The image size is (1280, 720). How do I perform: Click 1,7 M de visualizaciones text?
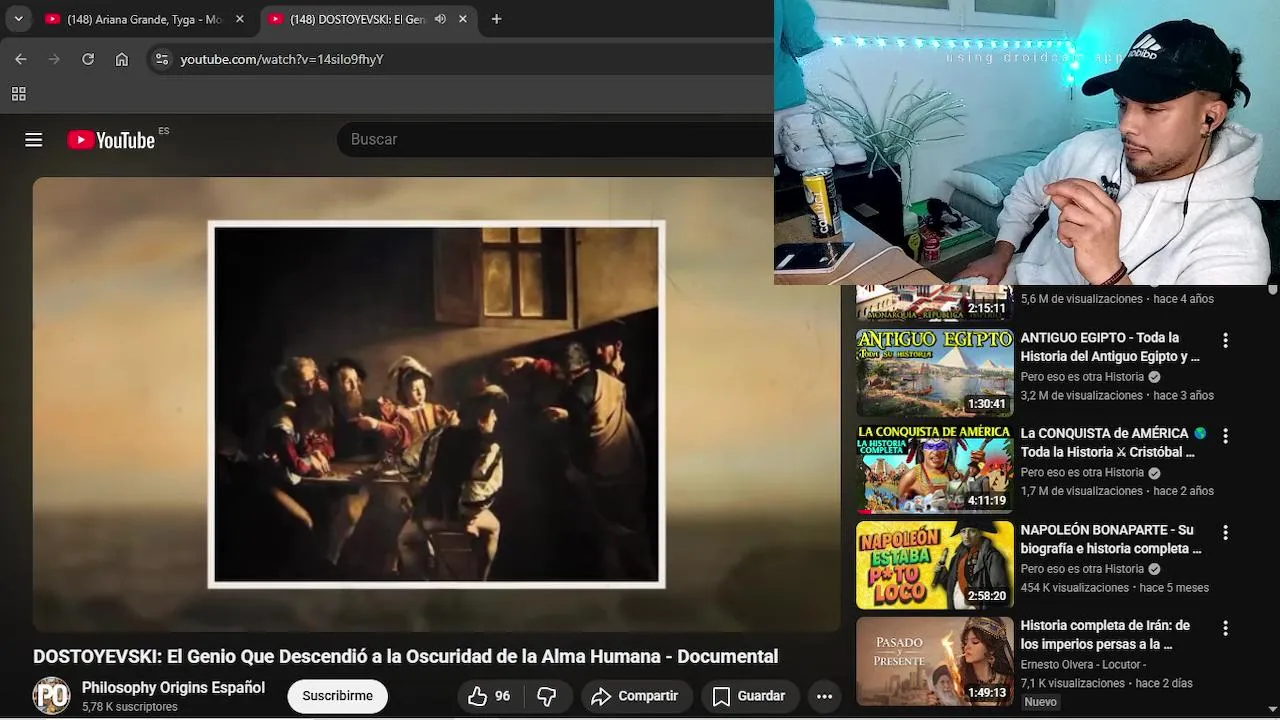(1081, 491)
